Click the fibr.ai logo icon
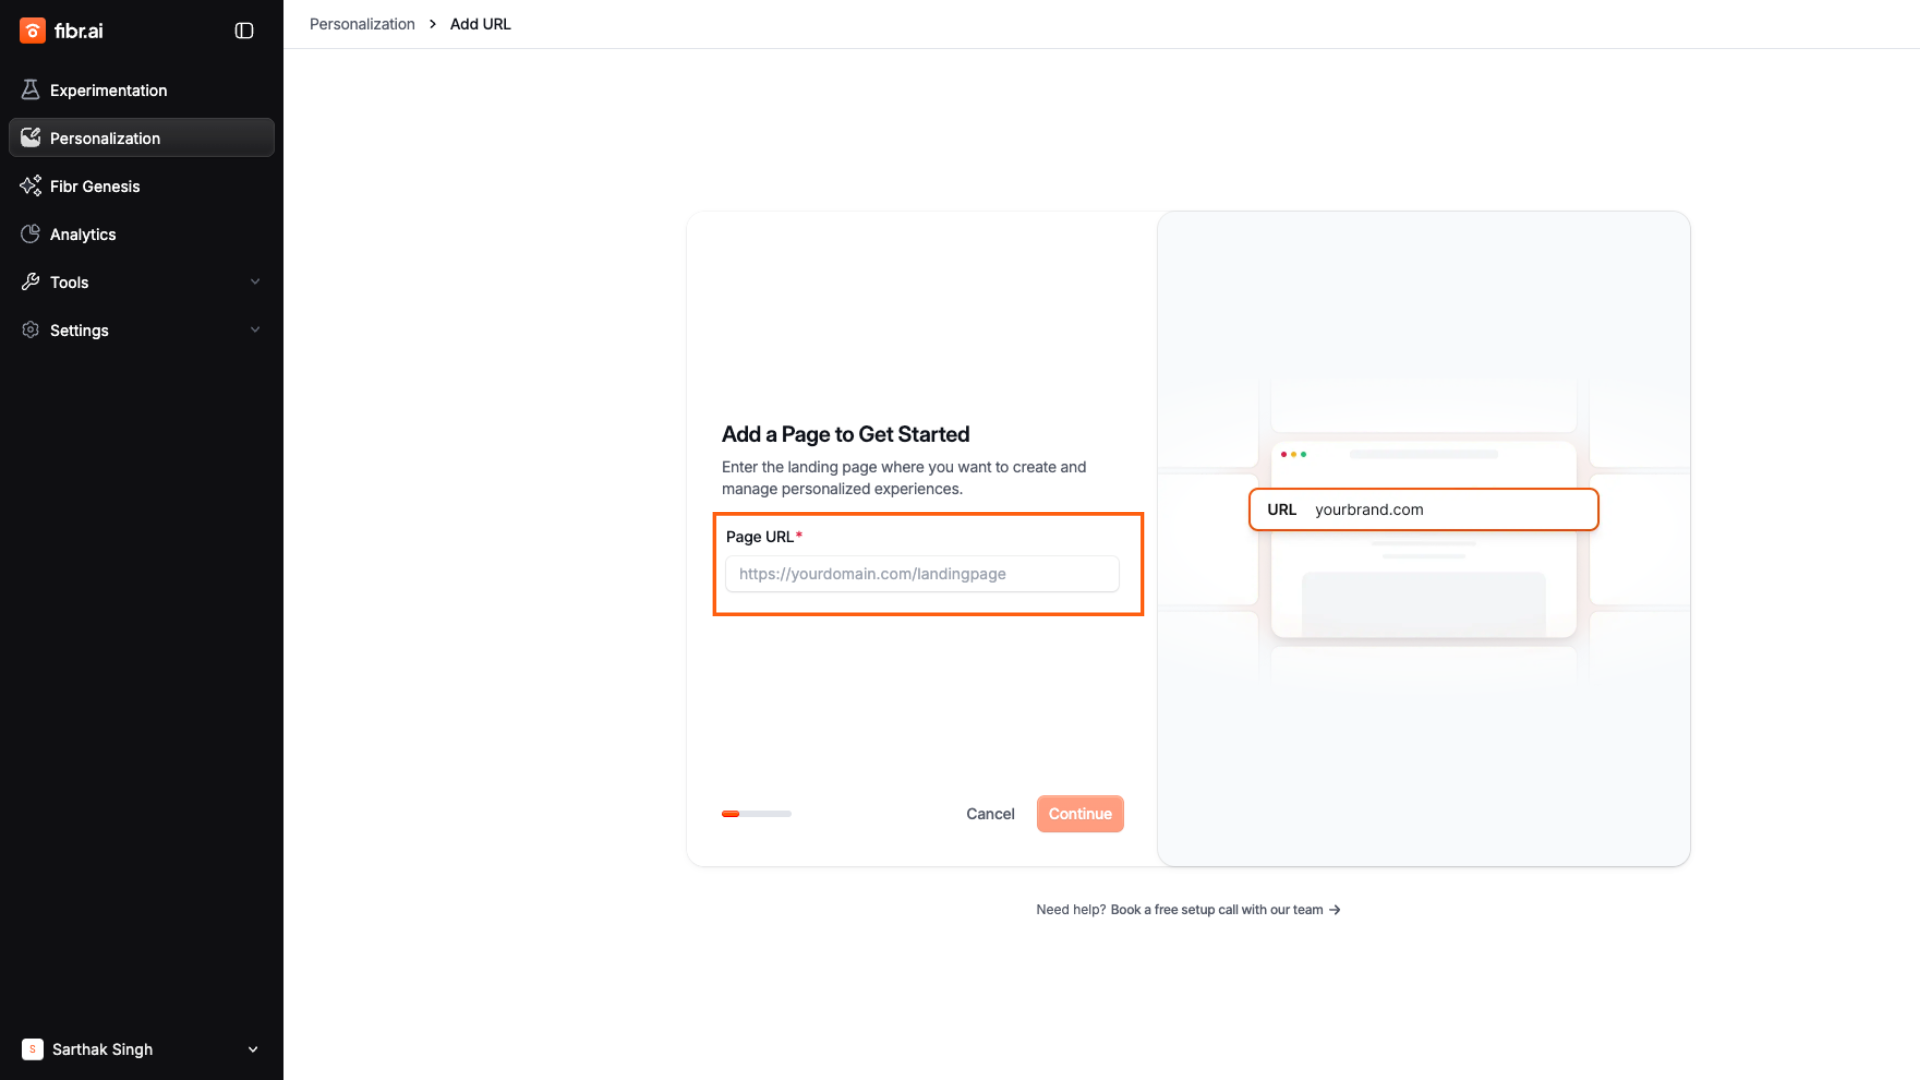Image resolution: width=1920 pixels, height=1080 pixels. coord(32,31)
